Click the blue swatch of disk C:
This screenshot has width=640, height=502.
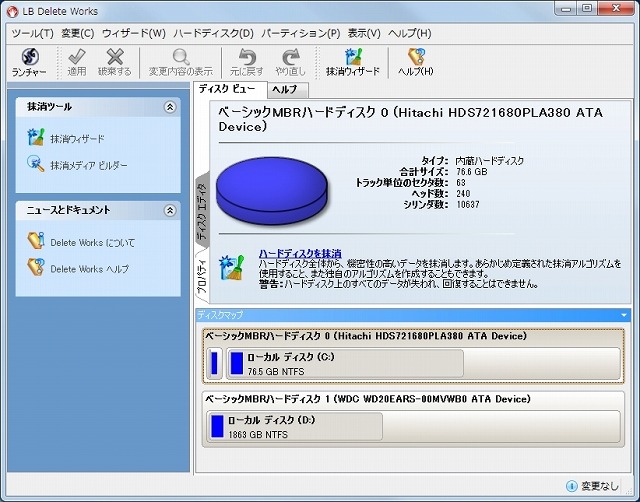click(x=237, y=363)
